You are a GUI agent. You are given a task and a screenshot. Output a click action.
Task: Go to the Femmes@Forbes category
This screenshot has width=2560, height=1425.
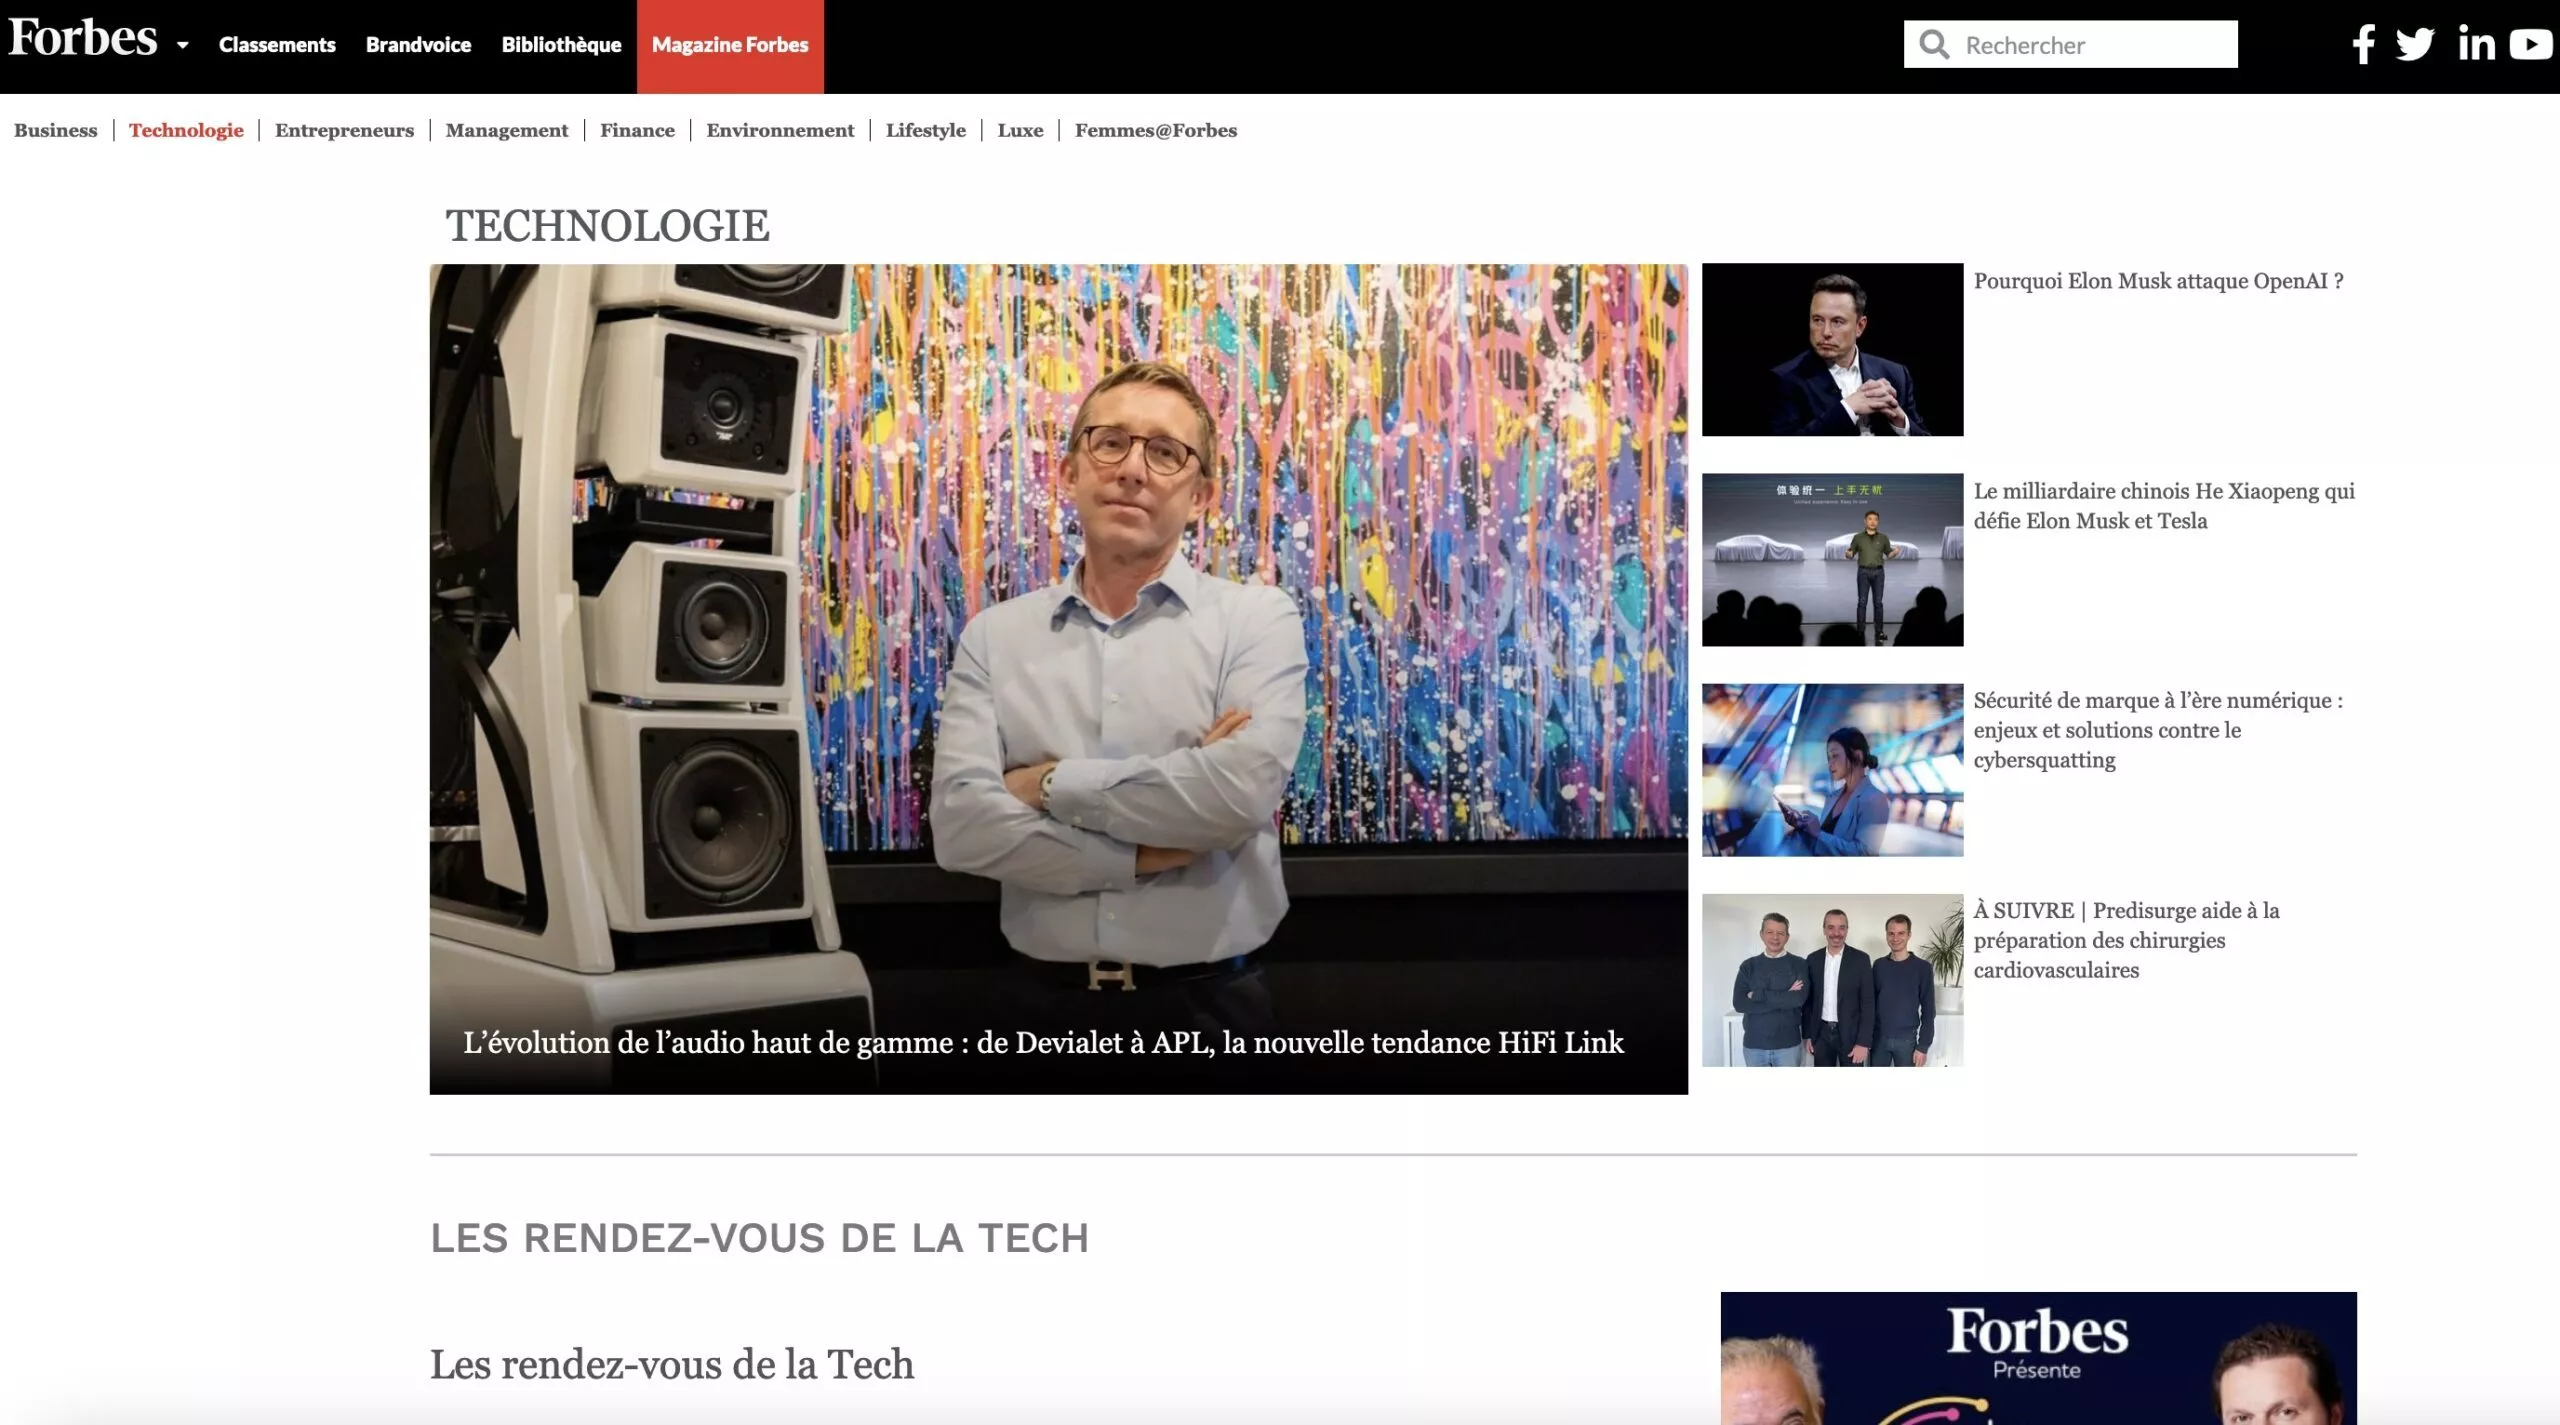[1156, 130]
